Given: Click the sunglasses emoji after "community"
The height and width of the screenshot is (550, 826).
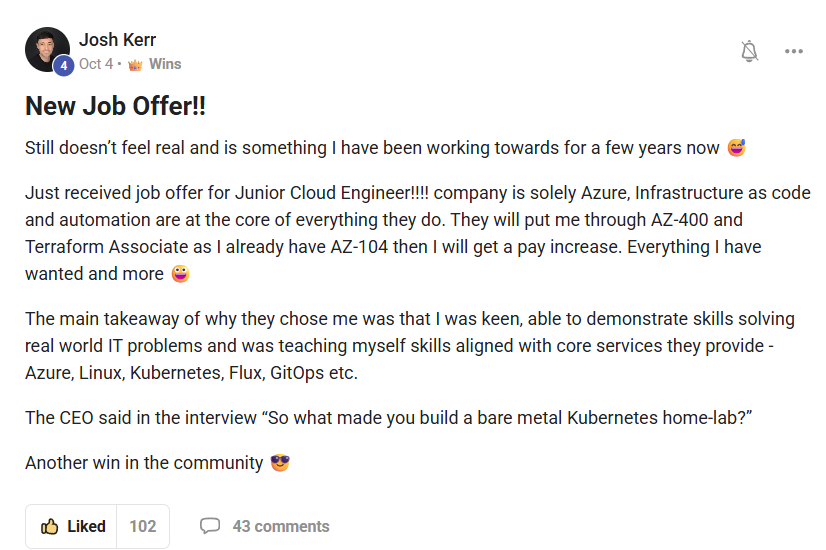Looking at the screenshot, I should tap(280, 463).
